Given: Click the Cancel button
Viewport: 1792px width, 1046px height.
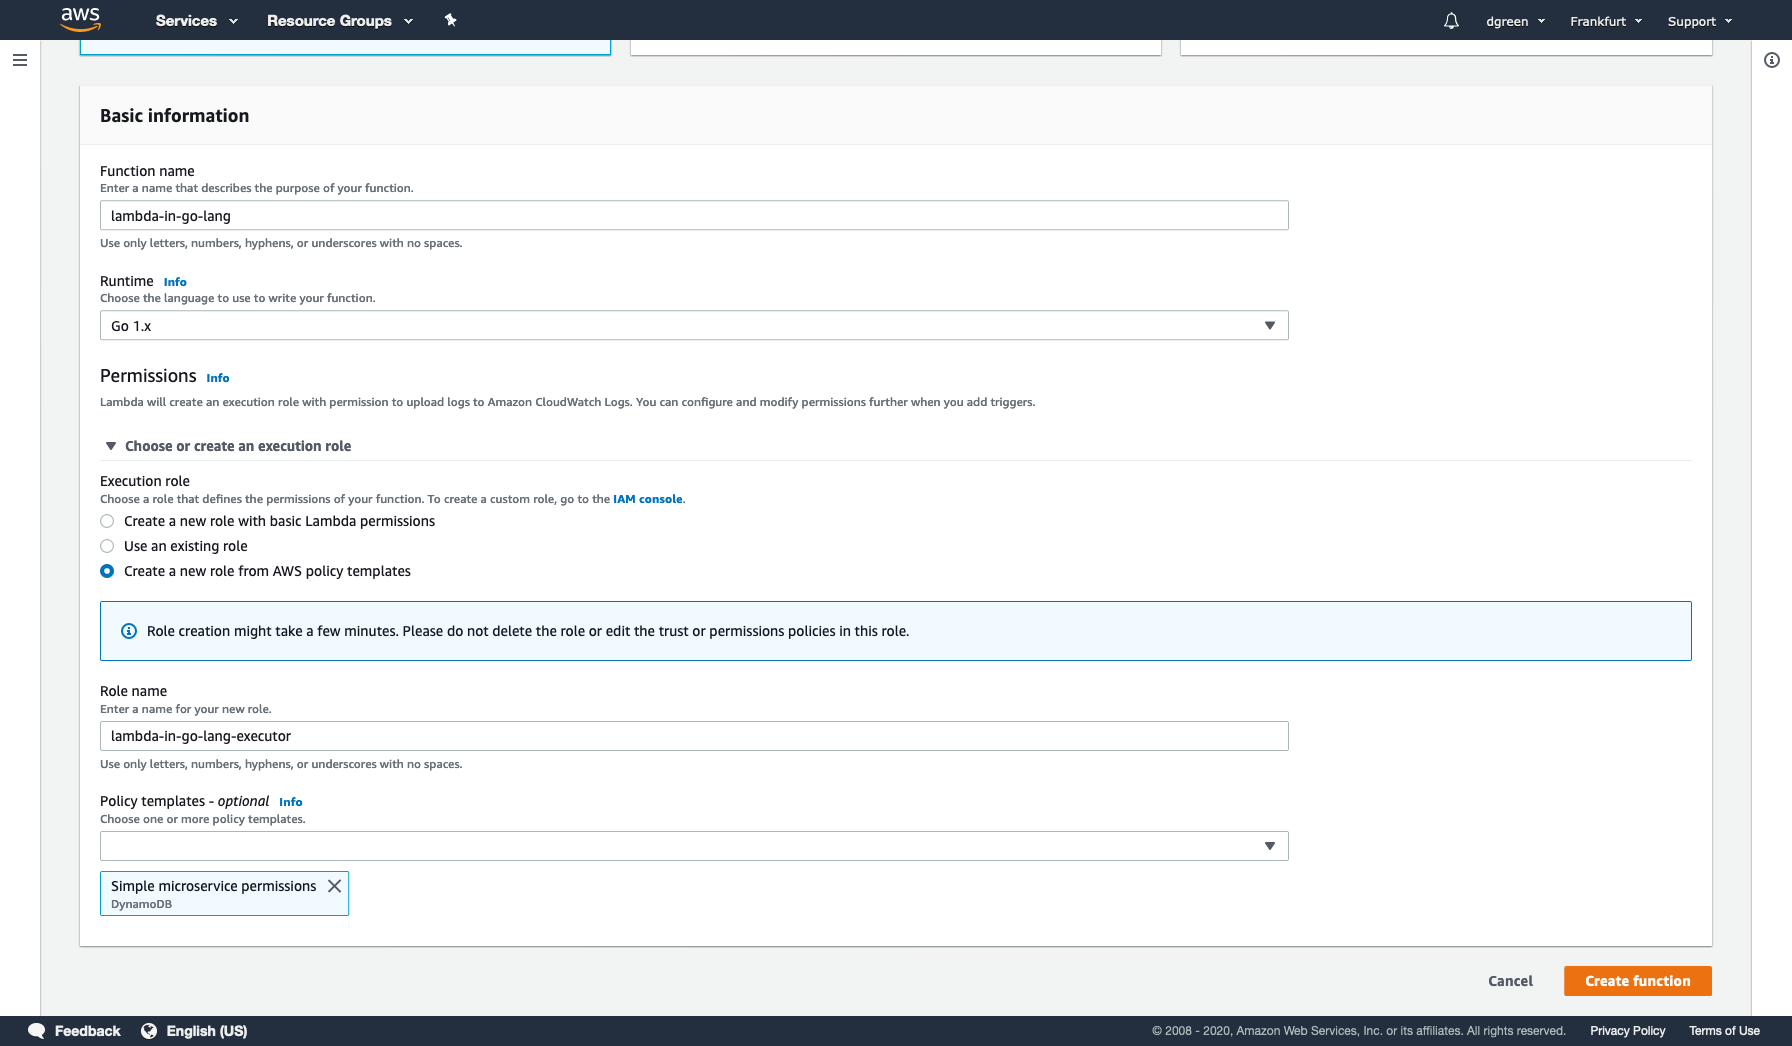Looking at the screenshot, I should 1510,981.
